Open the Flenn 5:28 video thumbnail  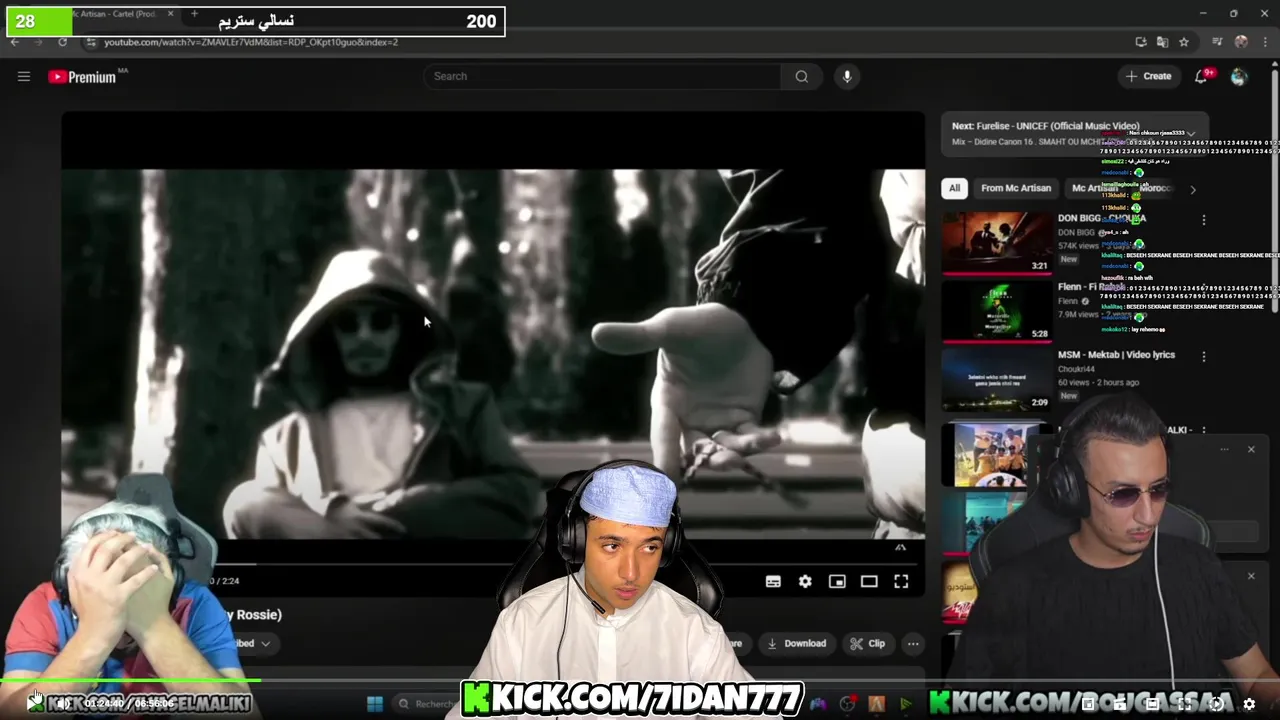[x=997, y=311]
